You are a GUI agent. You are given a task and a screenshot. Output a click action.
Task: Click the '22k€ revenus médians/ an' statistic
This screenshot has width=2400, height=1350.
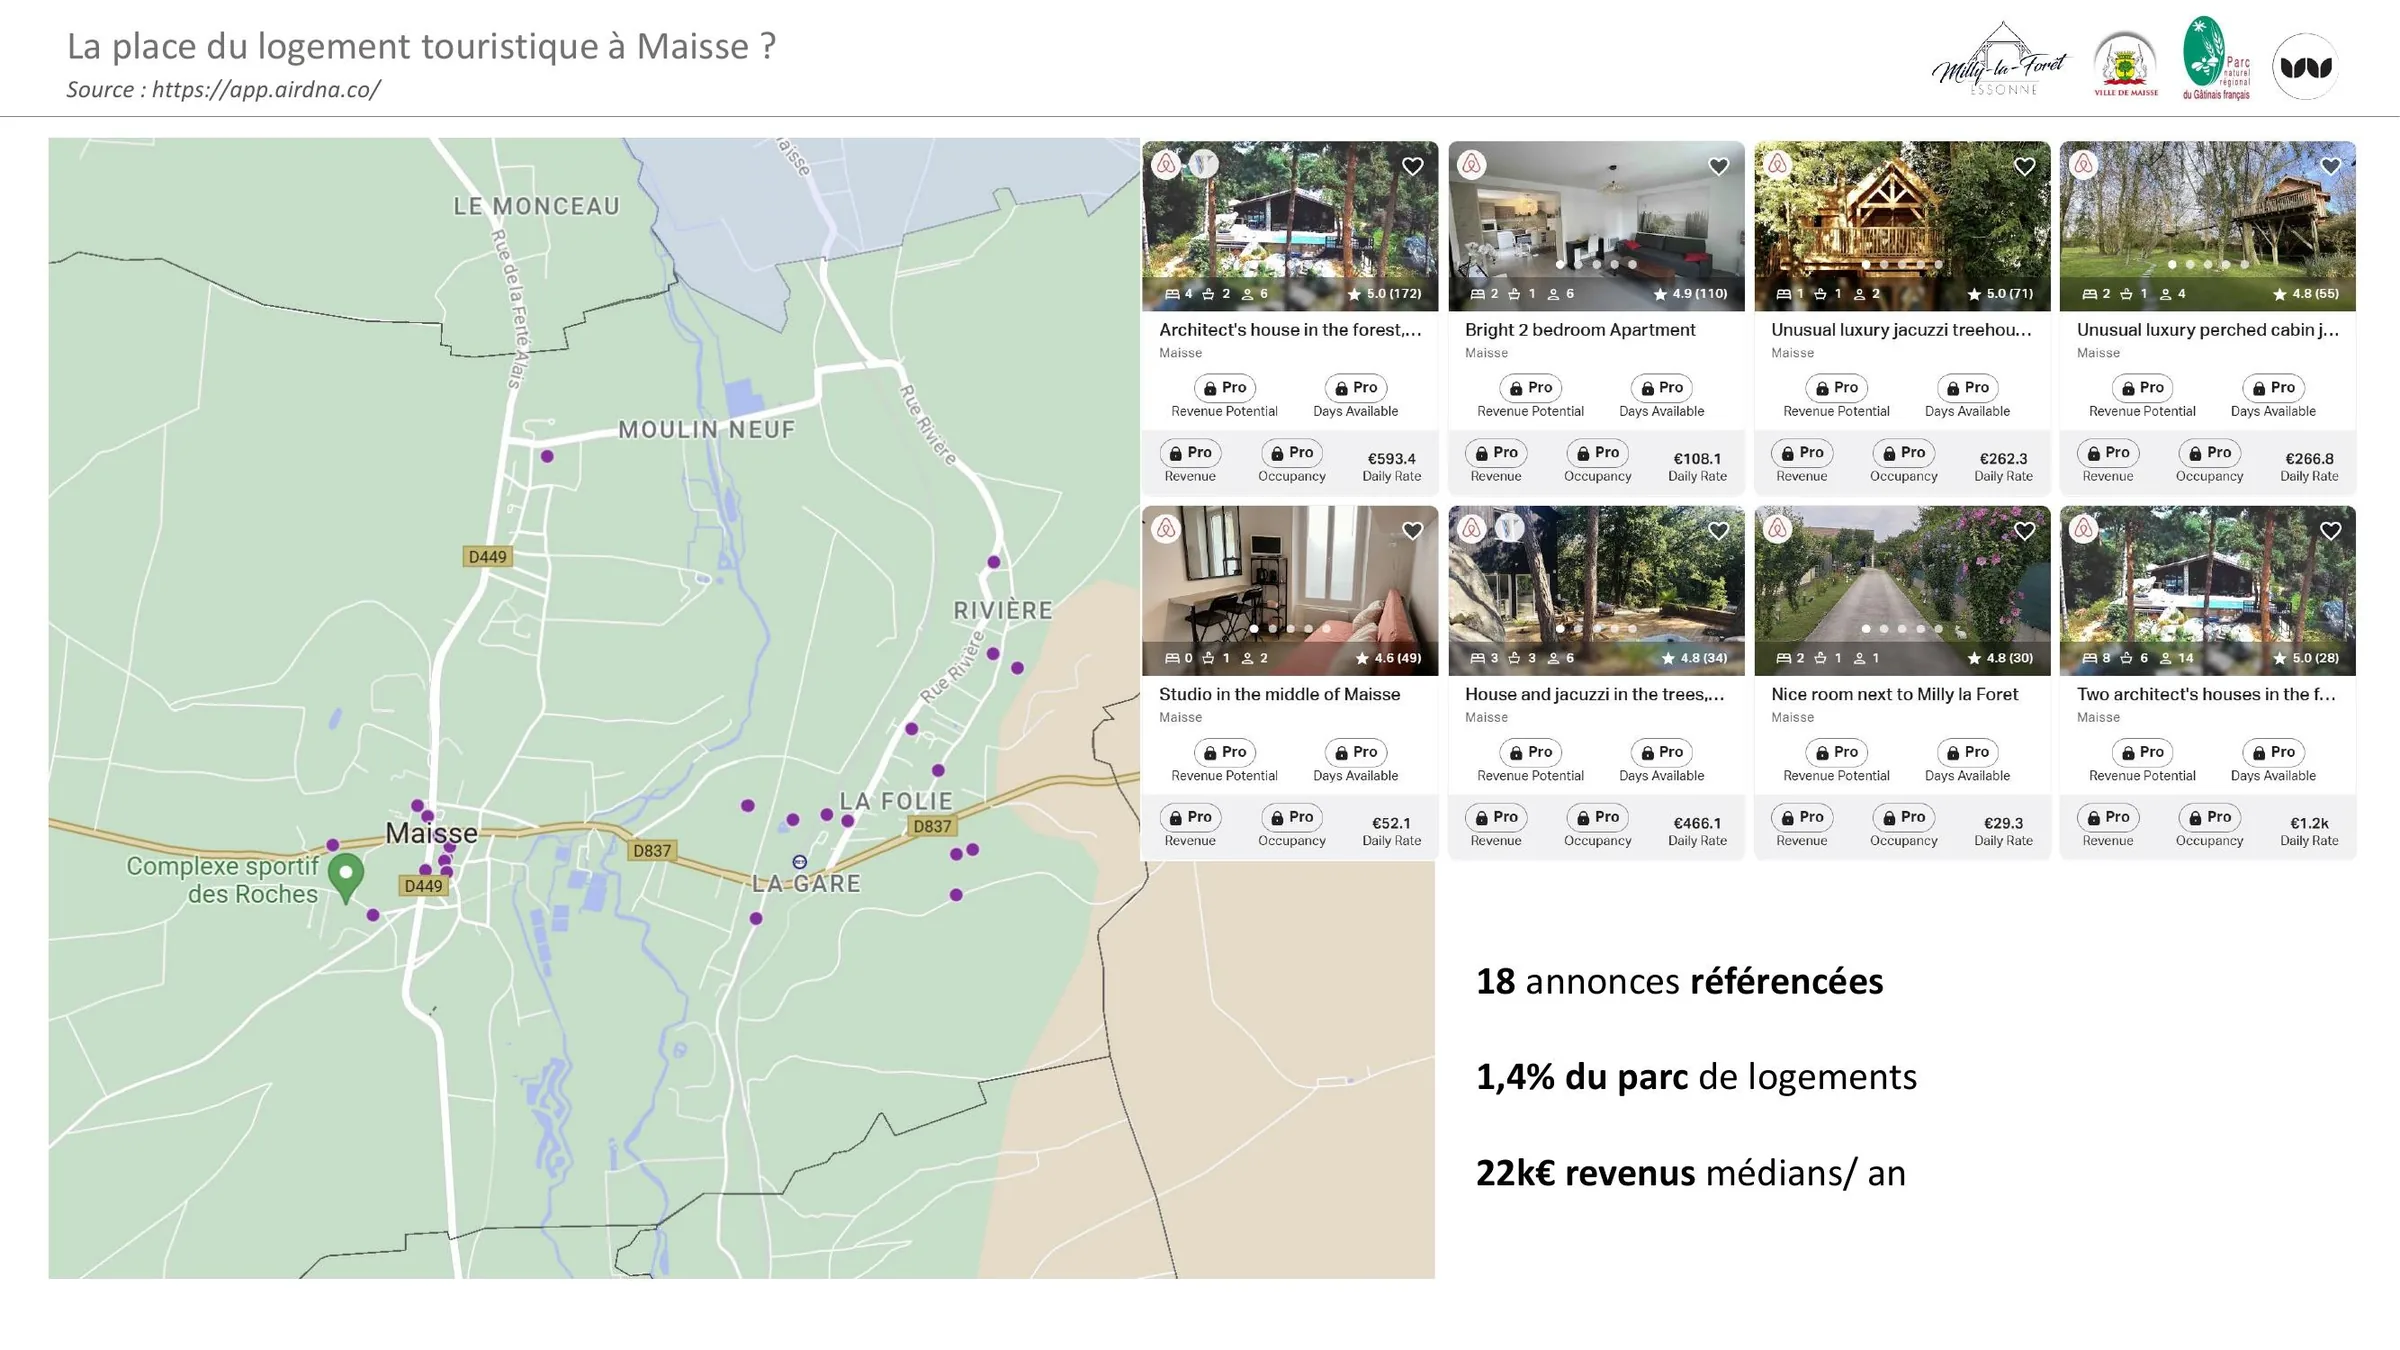1691,1173
